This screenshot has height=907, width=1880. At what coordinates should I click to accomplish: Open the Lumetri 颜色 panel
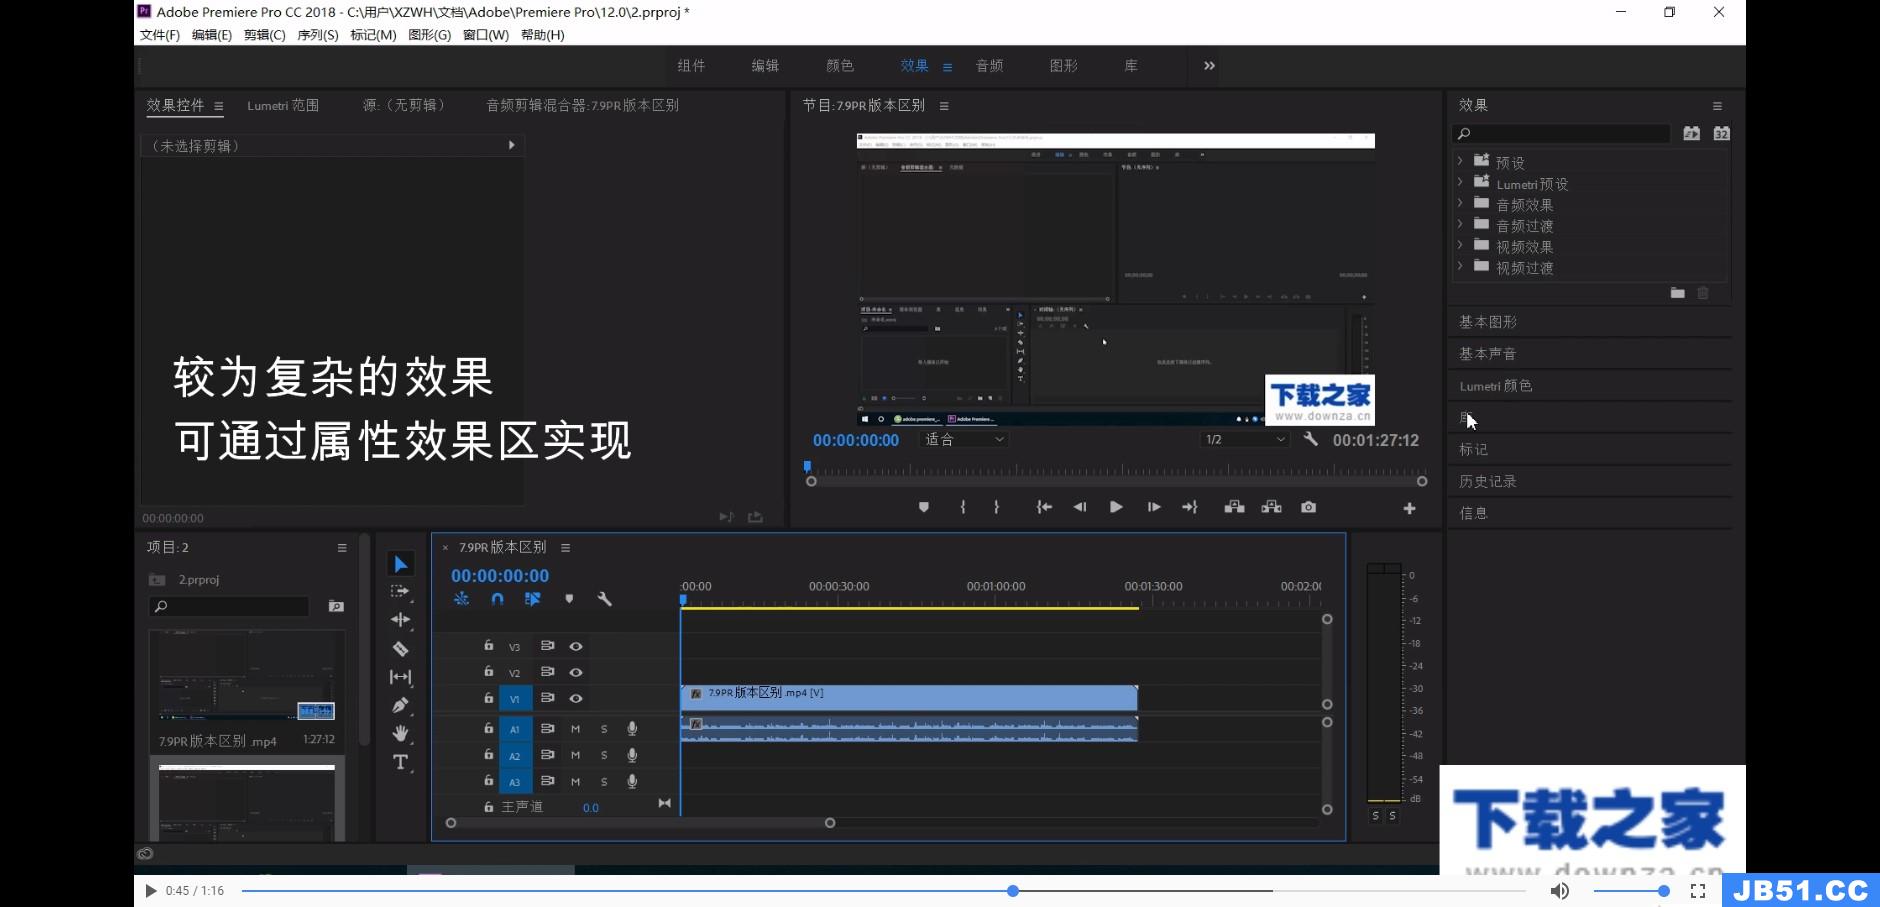pos(1496,386)
